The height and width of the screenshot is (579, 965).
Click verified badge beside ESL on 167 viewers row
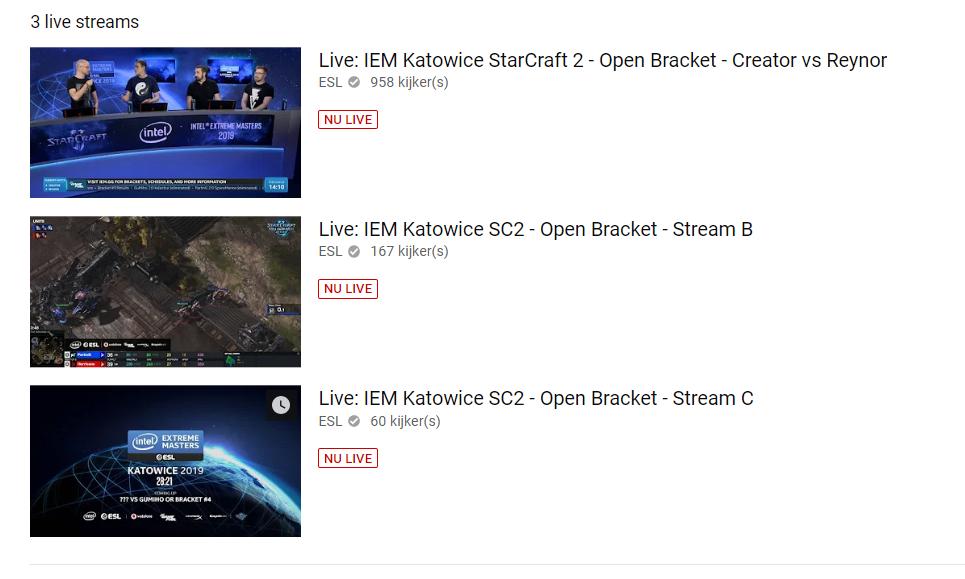pyautogui.click(x=354, y=252)
